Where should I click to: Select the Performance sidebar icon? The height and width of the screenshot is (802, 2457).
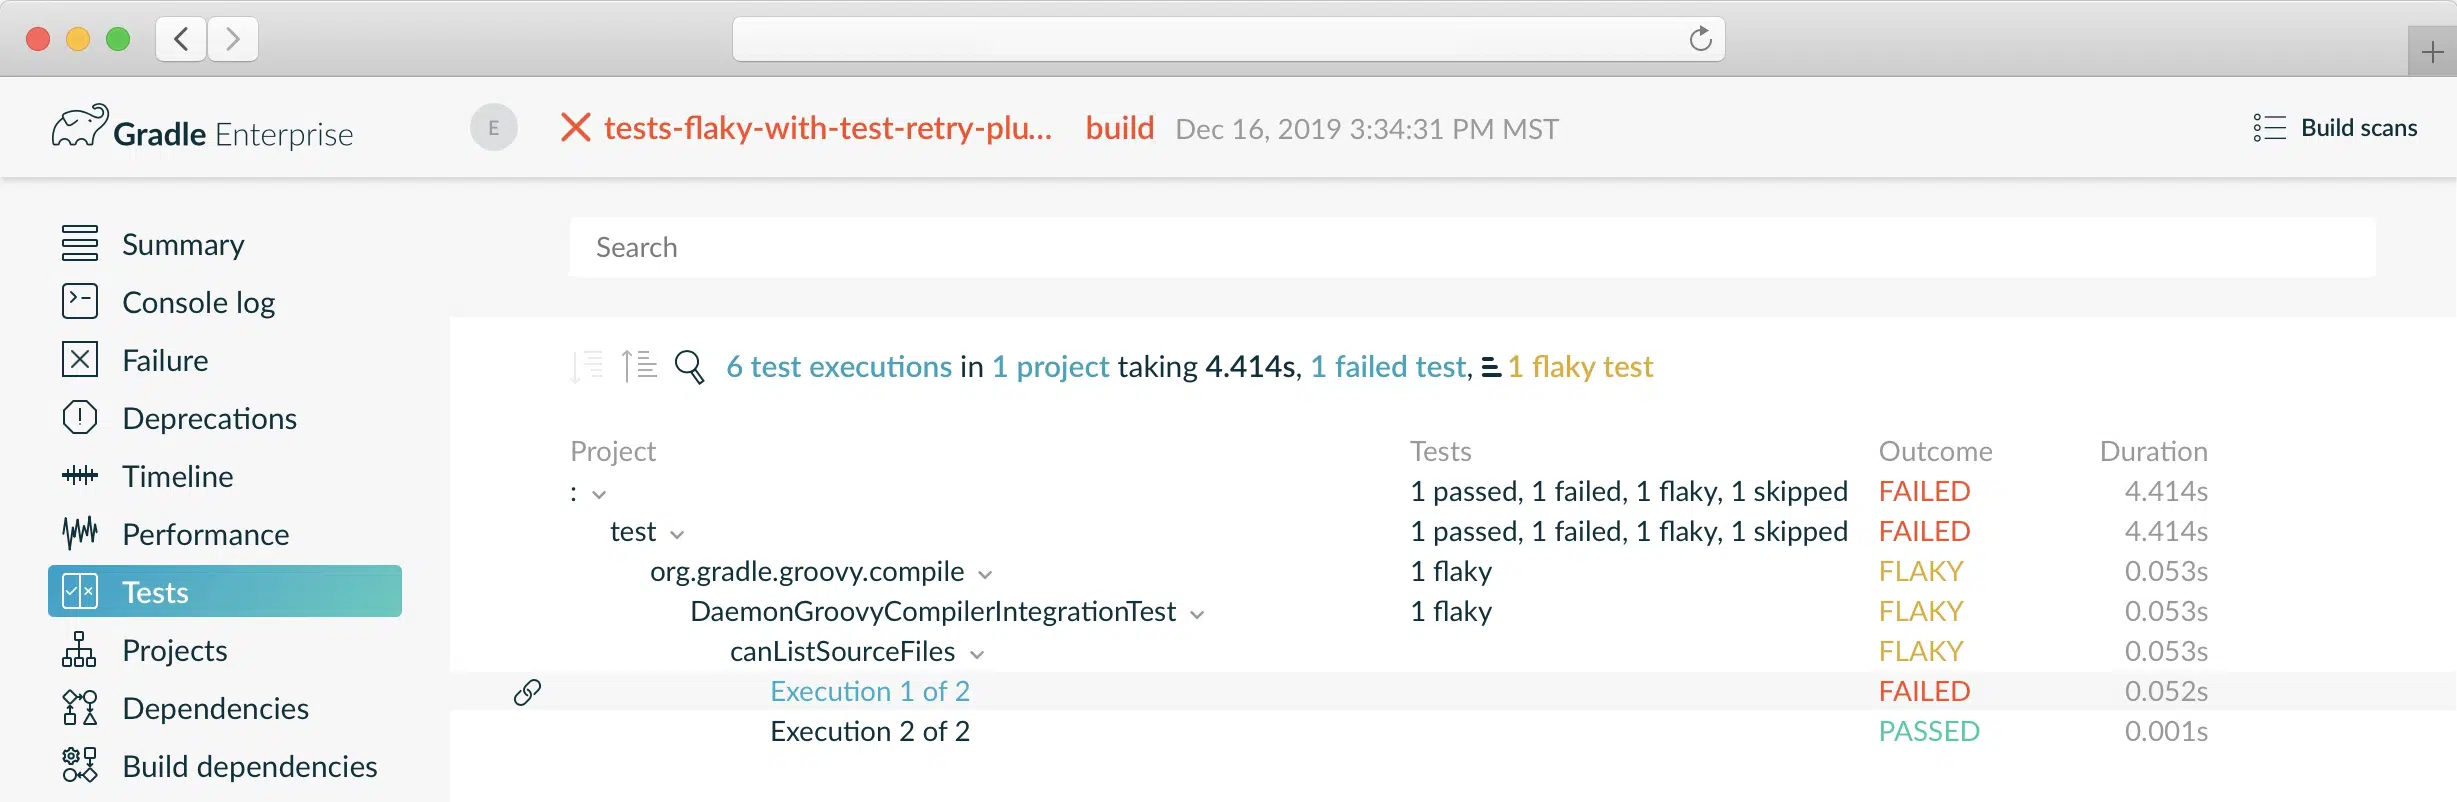tap(80, 533)
